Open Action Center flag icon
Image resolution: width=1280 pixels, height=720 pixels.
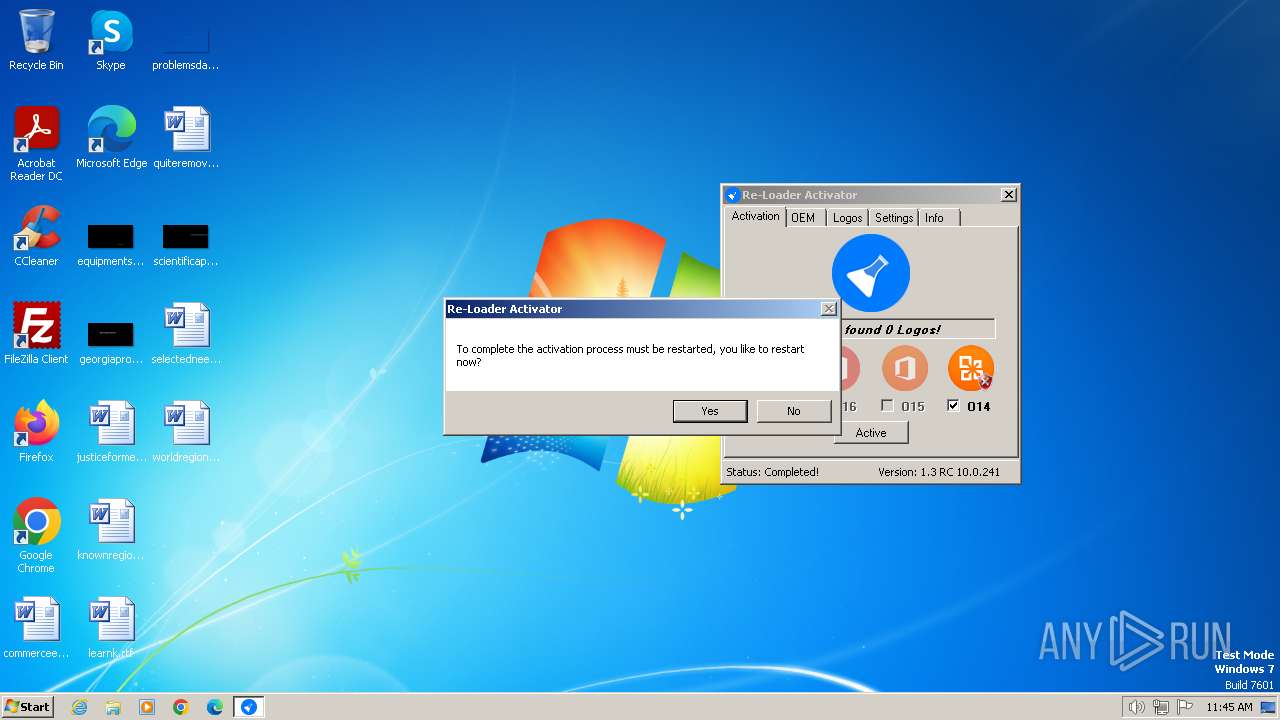1185,707
